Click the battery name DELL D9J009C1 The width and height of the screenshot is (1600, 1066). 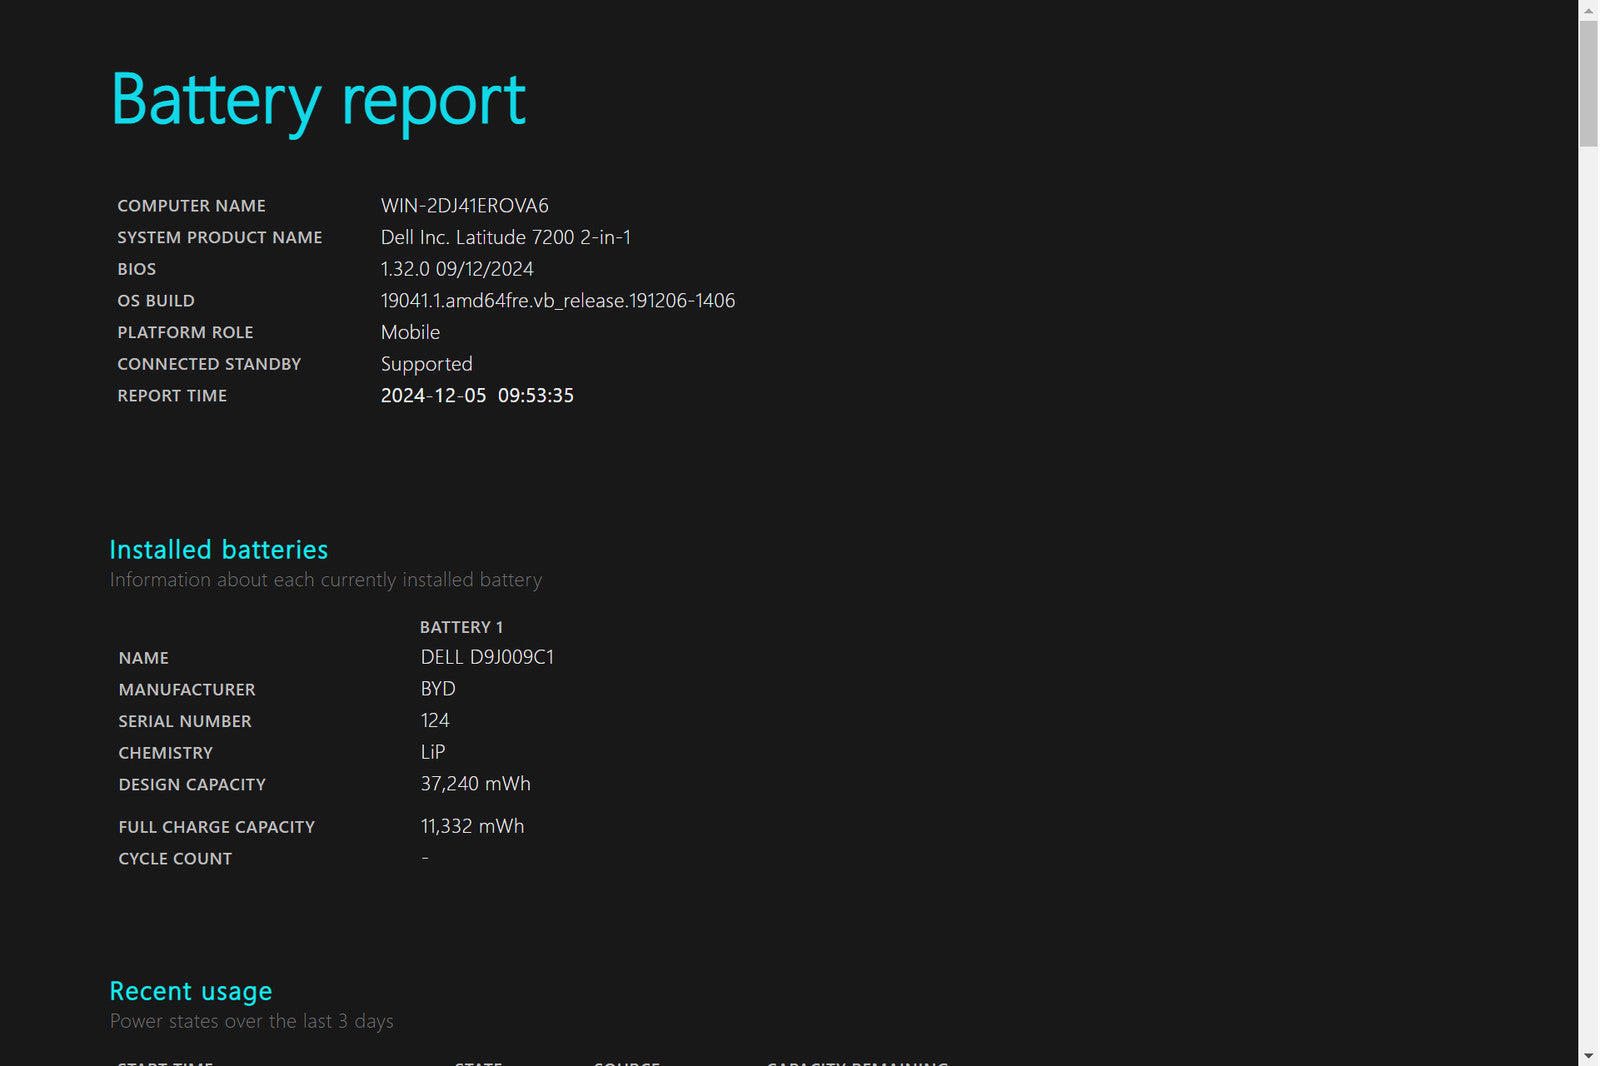pyautogui.click(x=487, y=658)
